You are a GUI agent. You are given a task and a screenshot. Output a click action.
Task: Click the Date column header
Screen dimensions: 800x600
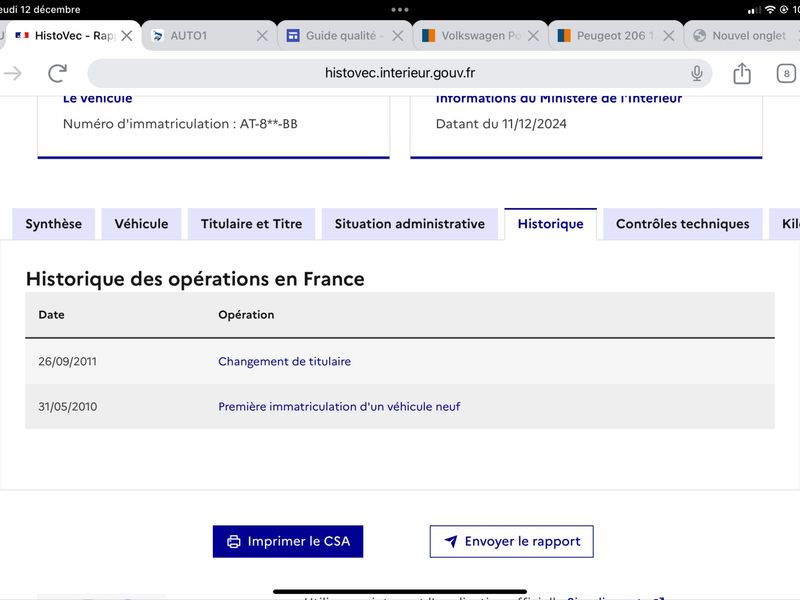52,315
